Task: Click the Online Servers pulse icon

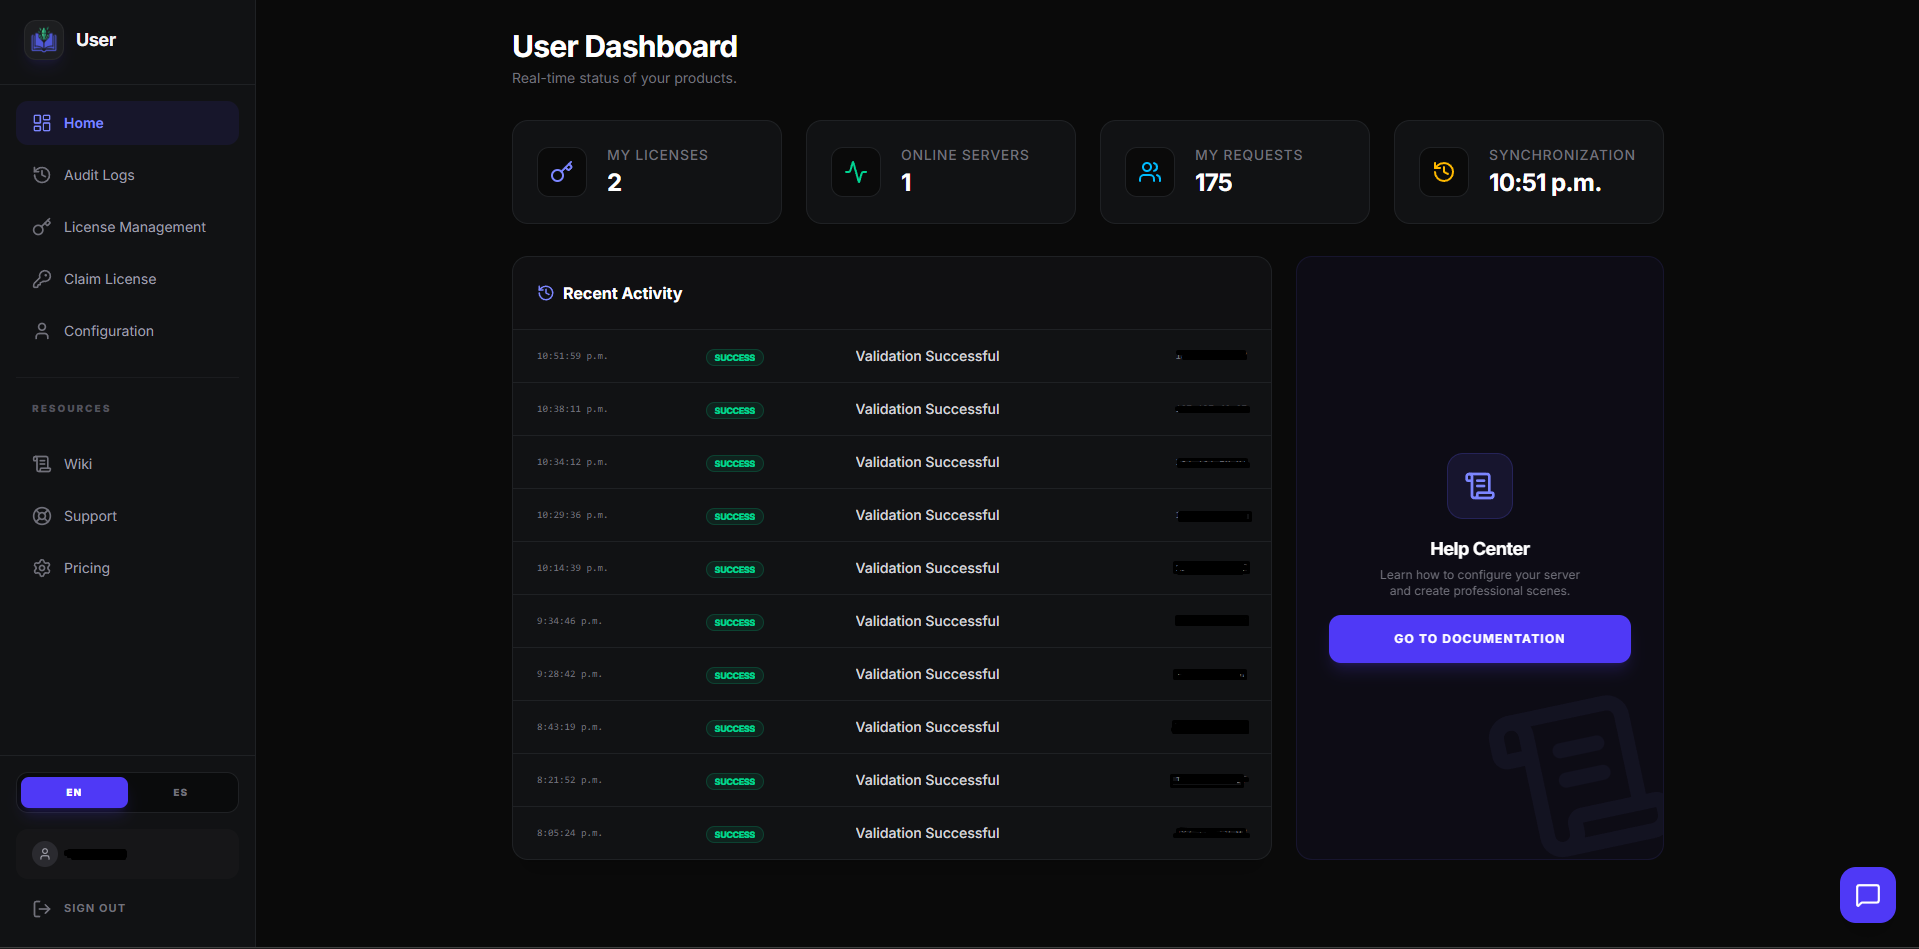Action: click(x=856, y=172)
